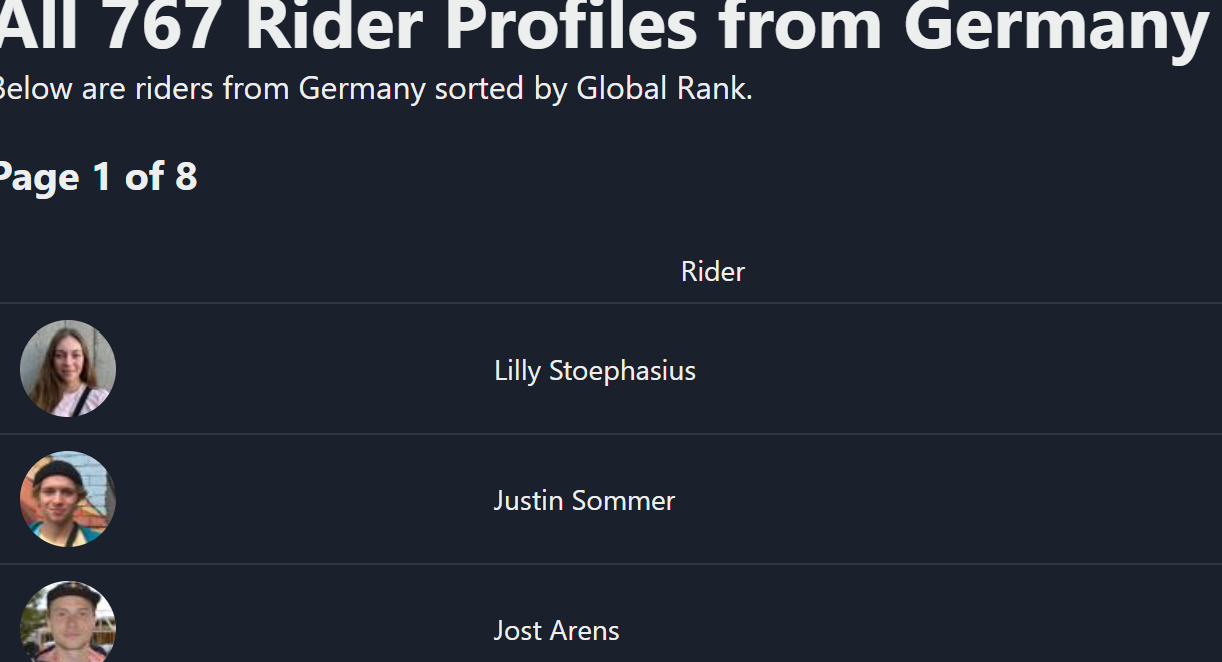Click the surname "Stoephasius" in the first row

pyautogui.click(x=622, y=371)
